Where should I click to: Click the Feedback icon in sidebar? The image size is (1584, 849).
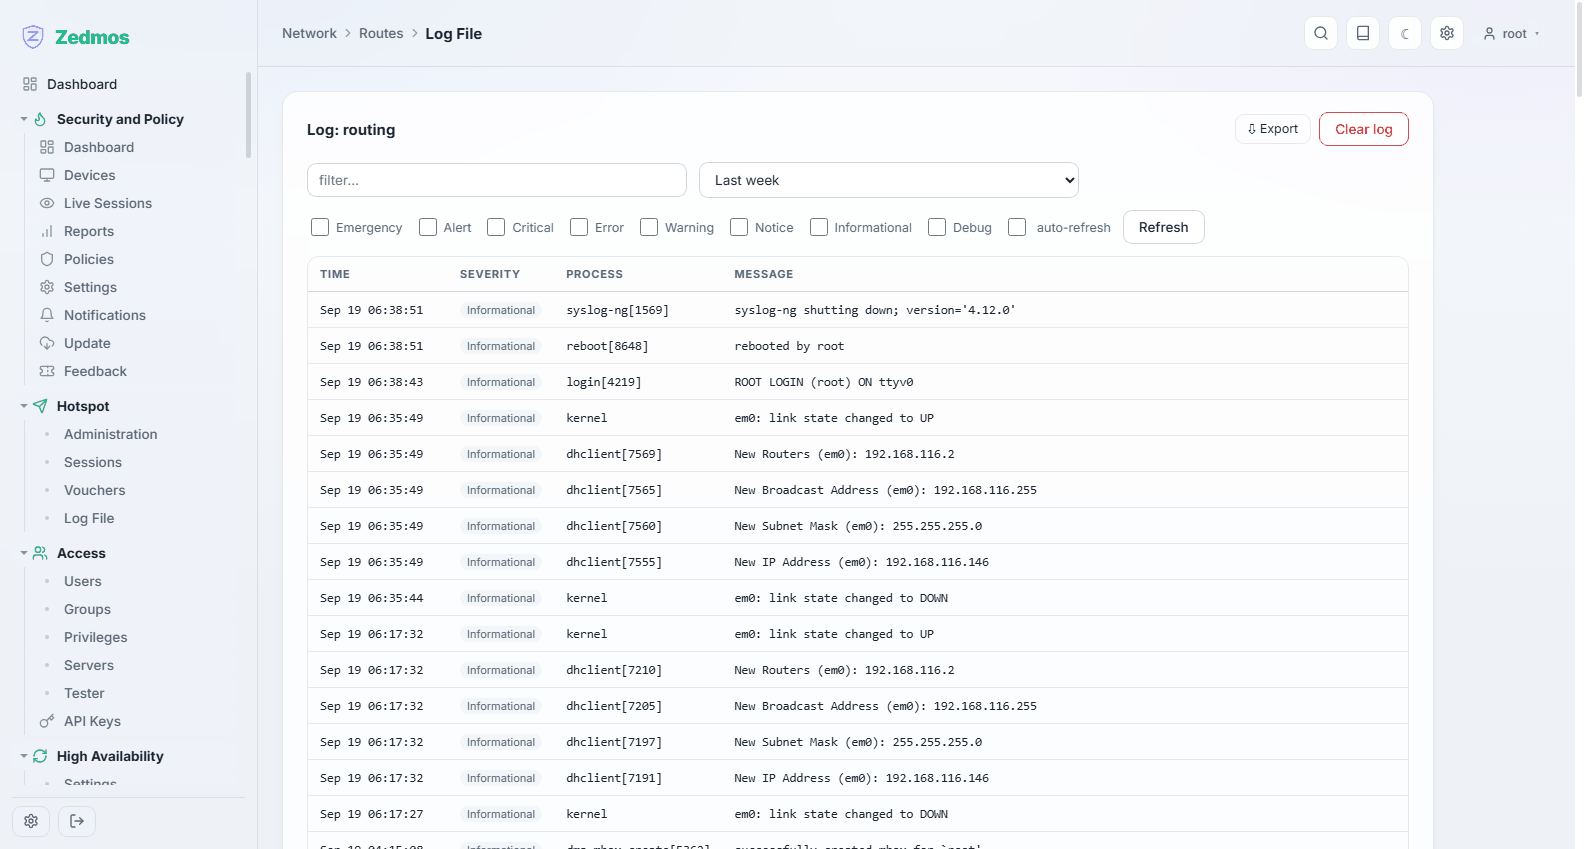[x=47, y=371]
